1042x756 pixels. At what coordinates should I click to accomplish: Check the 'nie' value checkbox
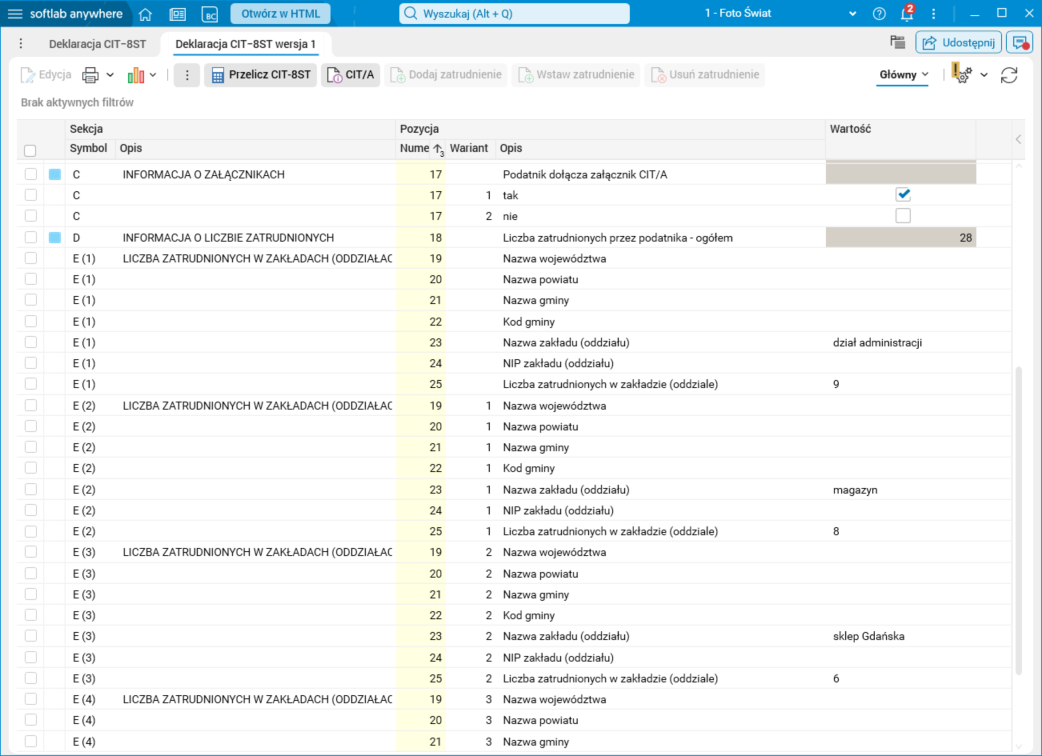point(903,216)
